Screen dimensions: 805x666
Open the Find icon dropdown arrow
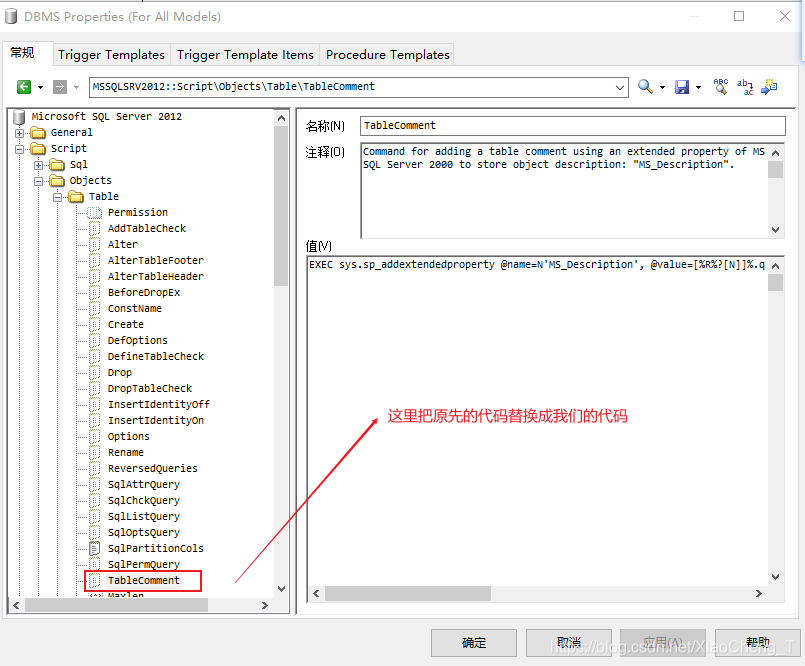point(662,87)
